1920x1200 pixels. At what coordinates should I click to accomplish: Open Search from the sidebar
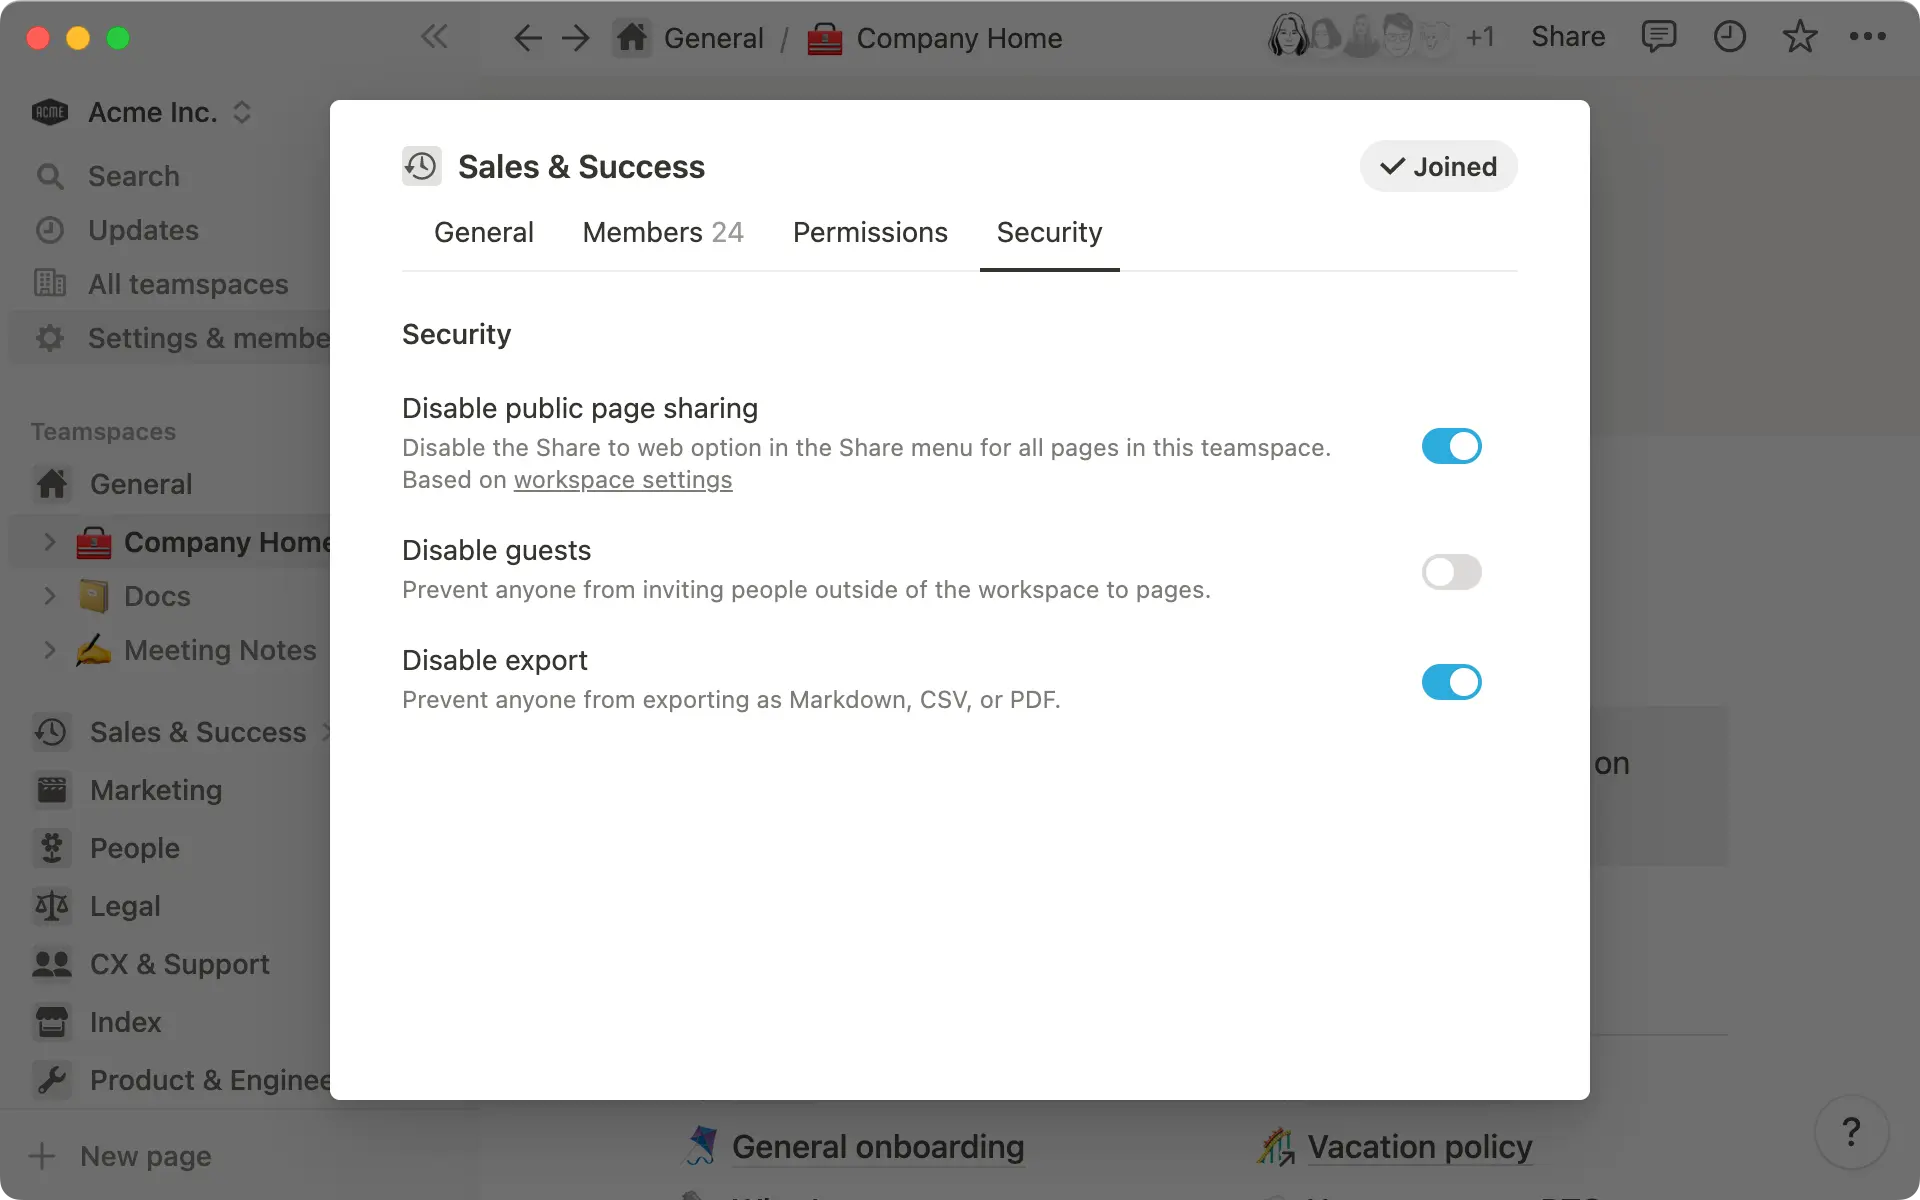[133, 176]
